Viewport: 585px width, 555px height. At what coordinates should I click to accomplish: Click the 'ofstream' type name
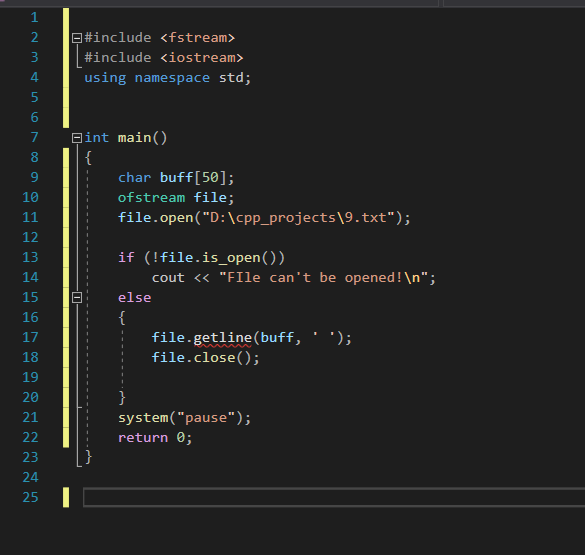tap(151, 198)
